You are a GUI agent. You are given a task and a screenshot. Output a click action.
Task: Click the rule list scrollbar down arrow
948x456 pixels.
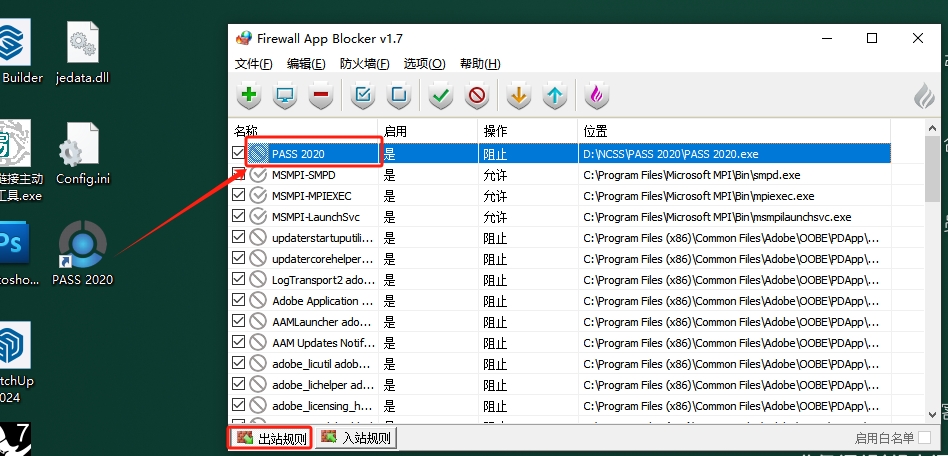point(933,414)
